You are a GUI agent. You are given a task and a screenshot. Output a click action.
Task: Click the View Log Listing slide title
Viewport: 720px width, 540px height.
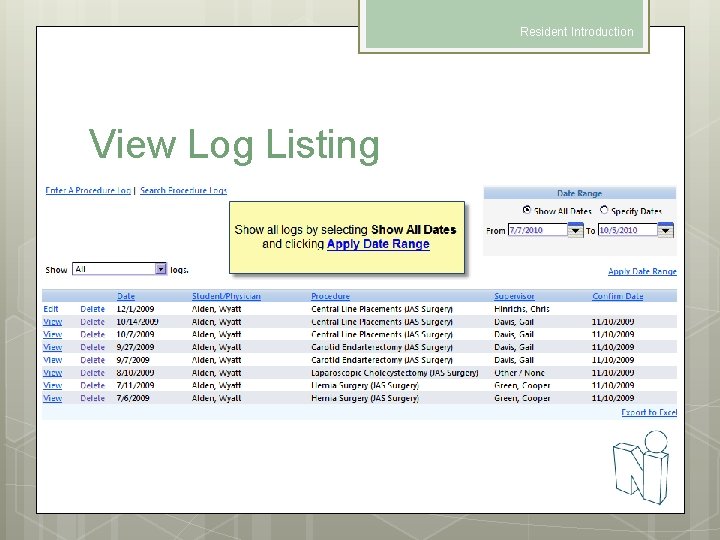234,145
